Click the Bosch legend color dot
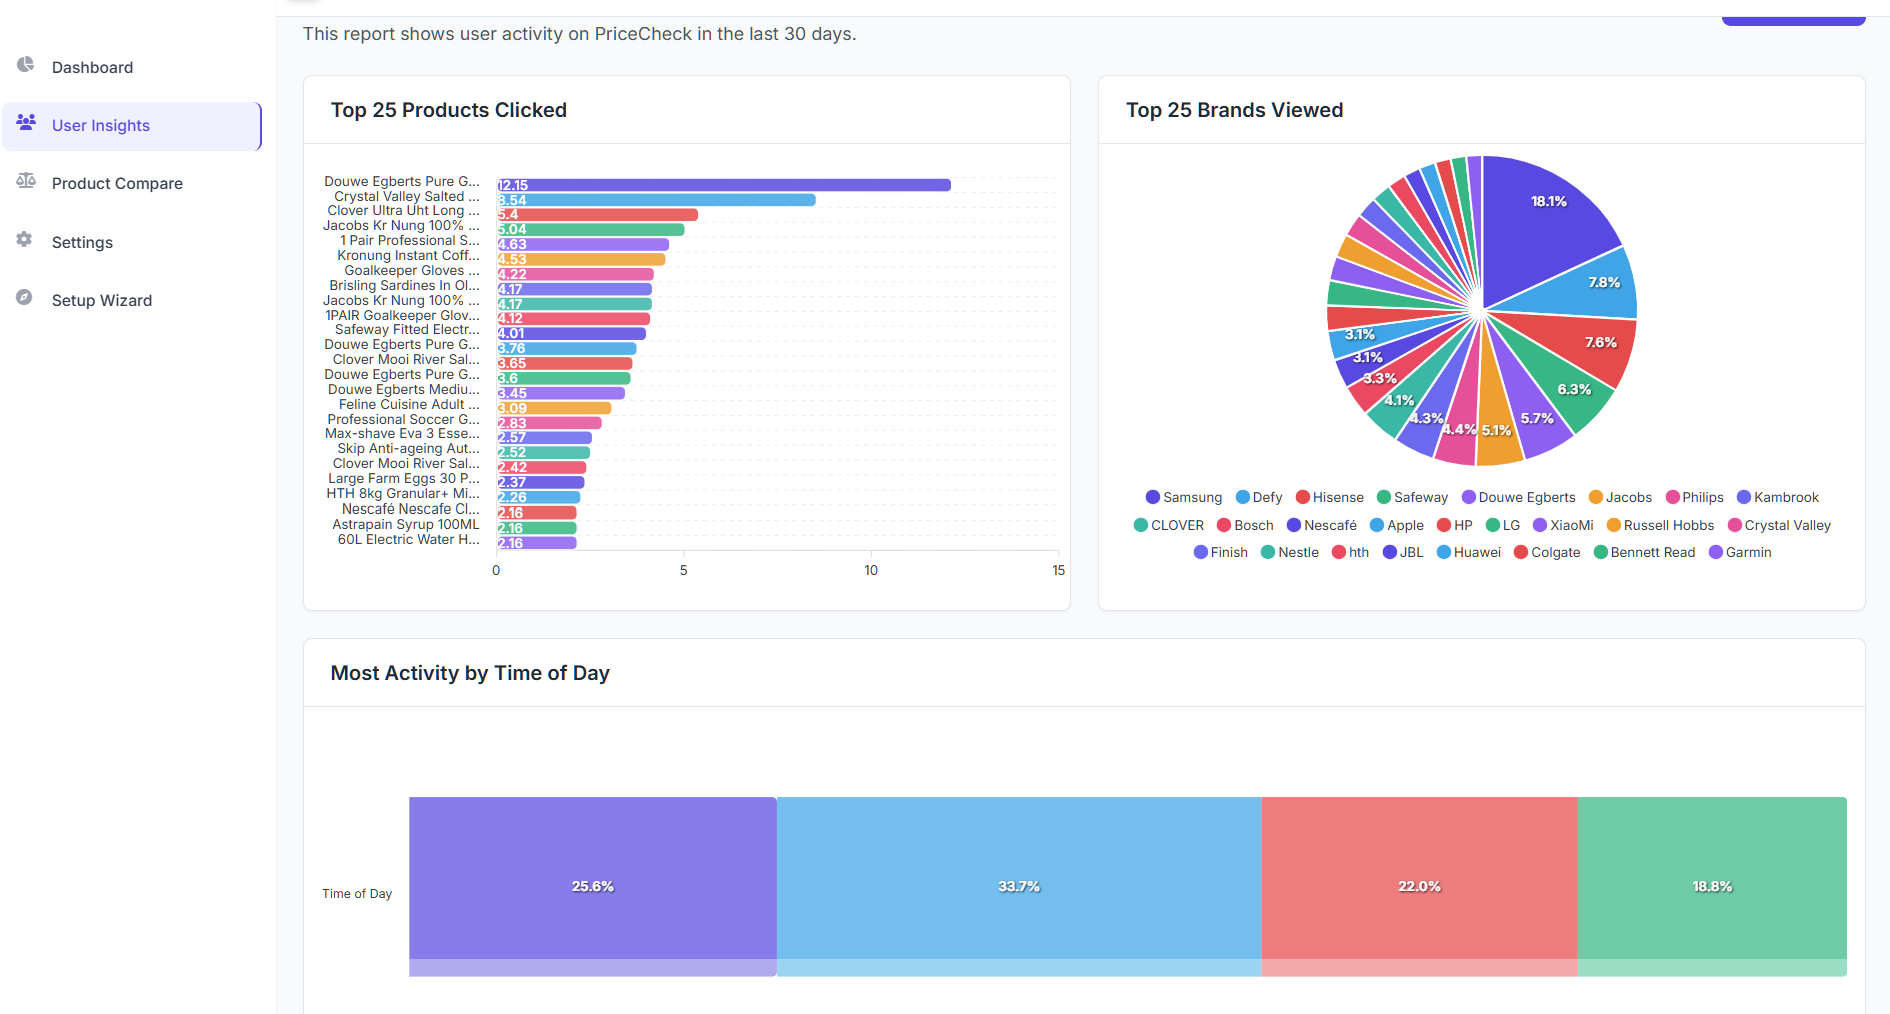The image size is (1890, 1014). (1224, 525)
